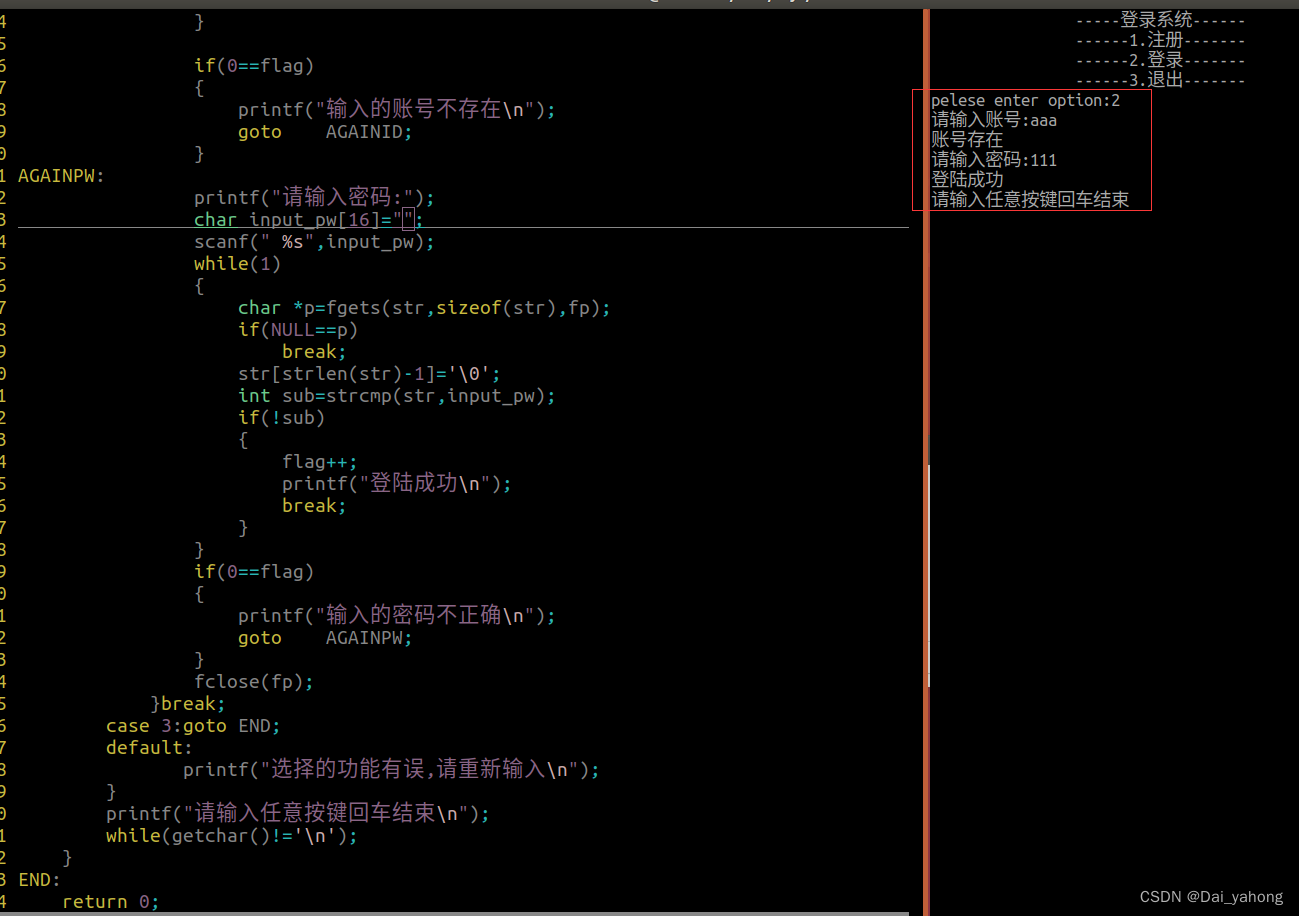
Task: Click "登陆成功" in the terminal output pane
Action: pyautogui.click(x=967, y=180)
